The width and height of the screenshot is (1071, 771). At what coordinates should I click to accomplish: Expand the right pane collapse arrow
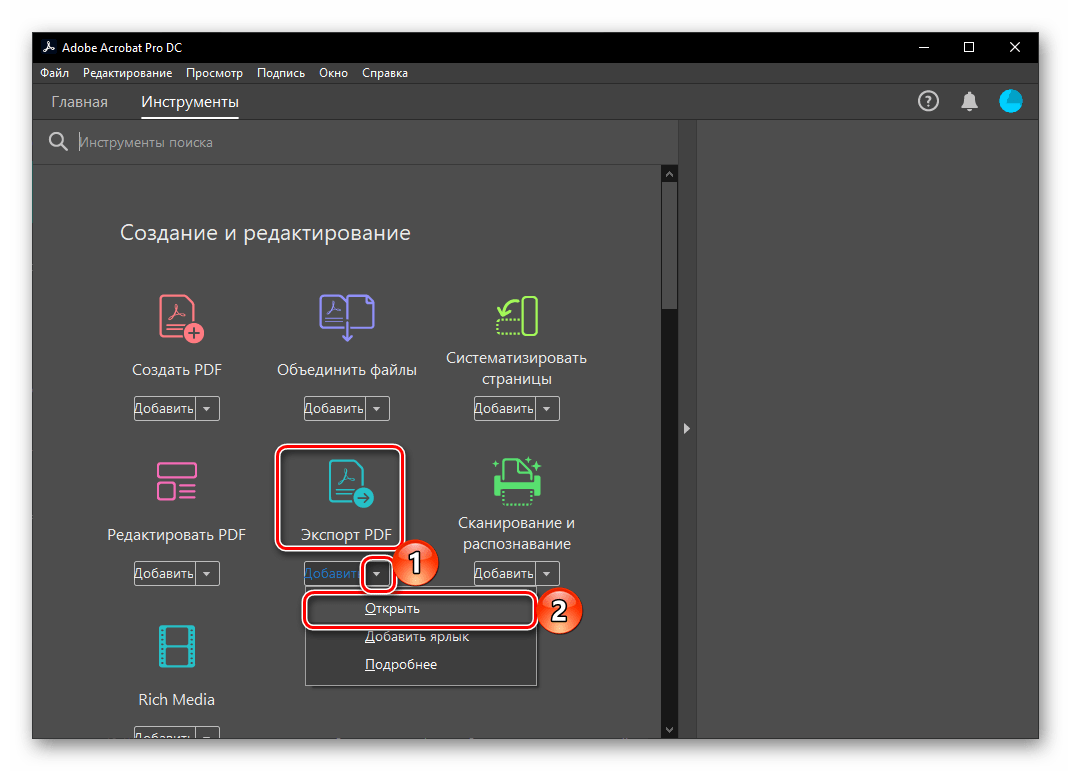point(686,429)
